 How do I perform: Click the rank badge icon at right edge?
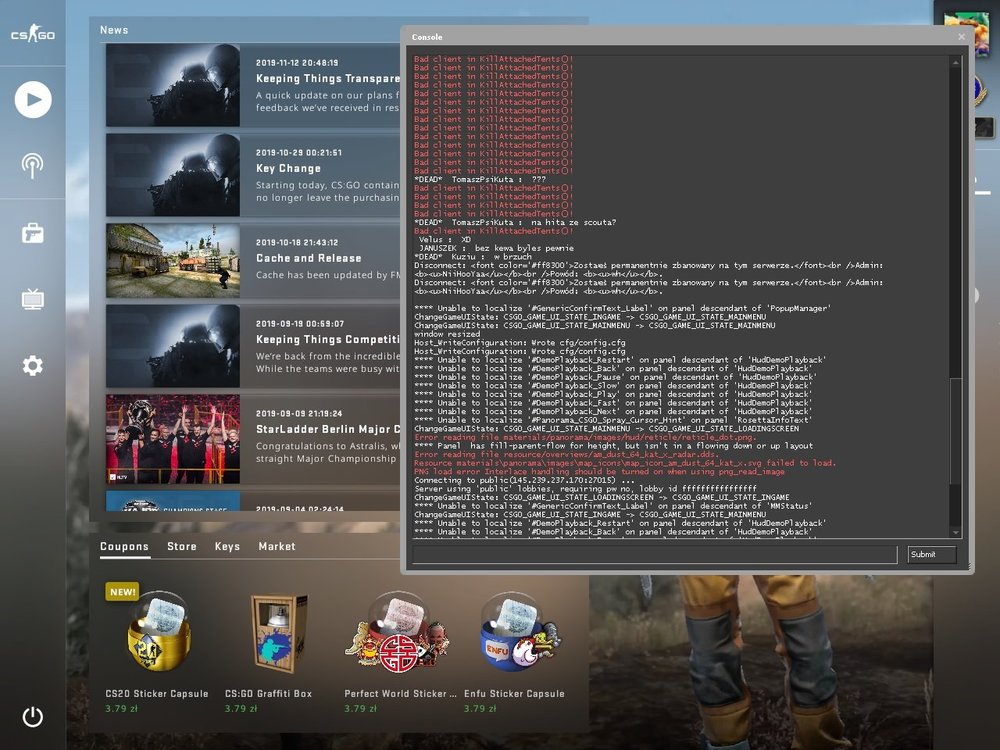click(x=980, y=90)
